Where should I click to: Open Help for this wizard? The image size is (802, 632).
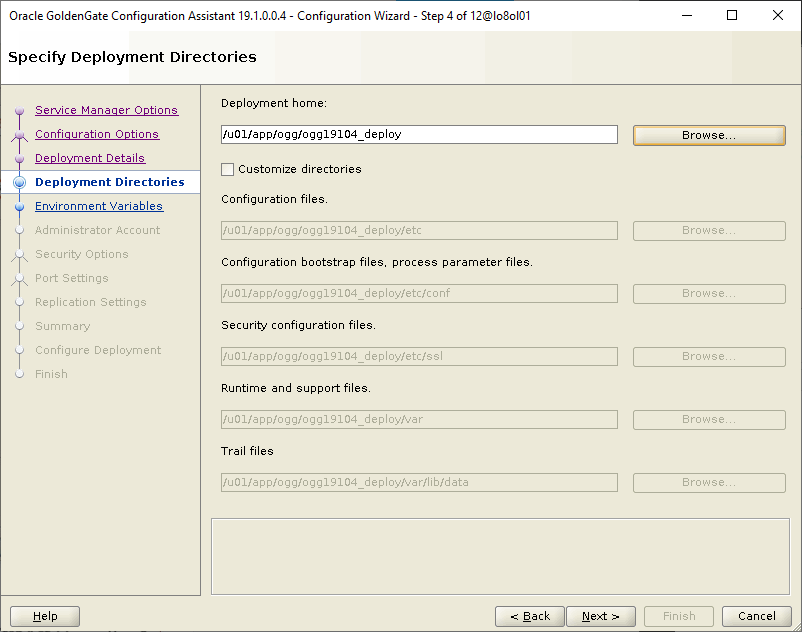pyautogui.click(x=45, y=616)
